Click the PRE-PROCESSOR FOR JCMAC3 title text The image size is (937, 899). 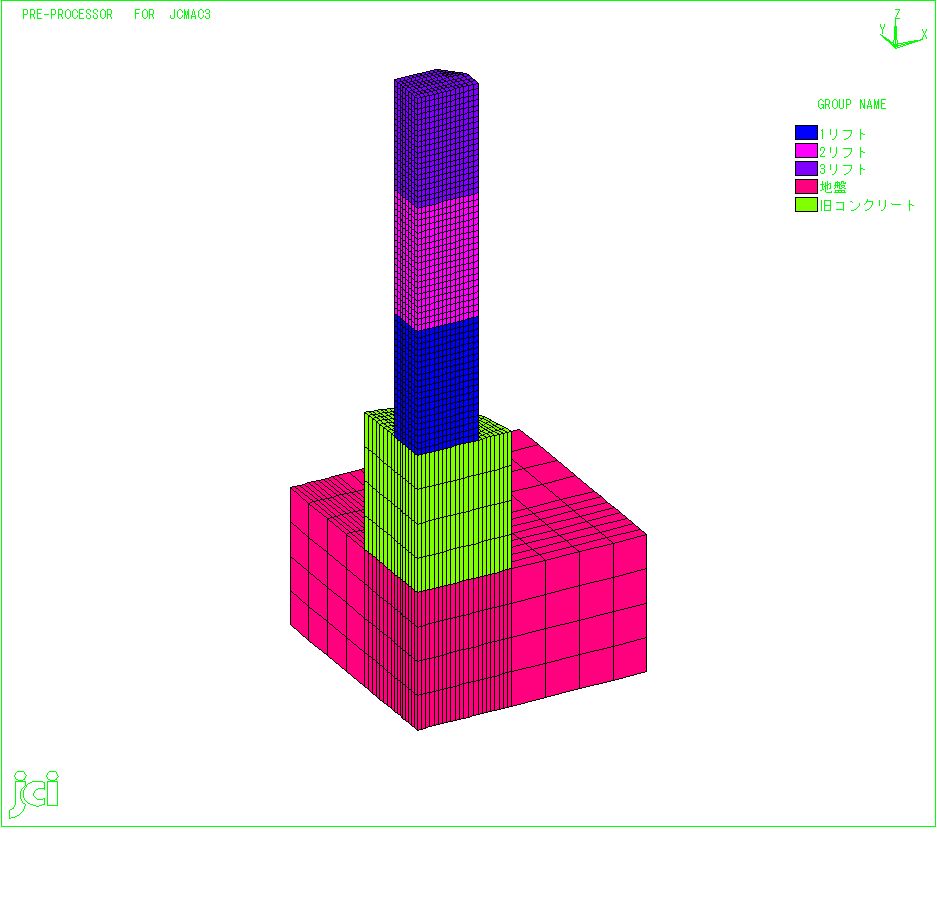tap(117, 14)
